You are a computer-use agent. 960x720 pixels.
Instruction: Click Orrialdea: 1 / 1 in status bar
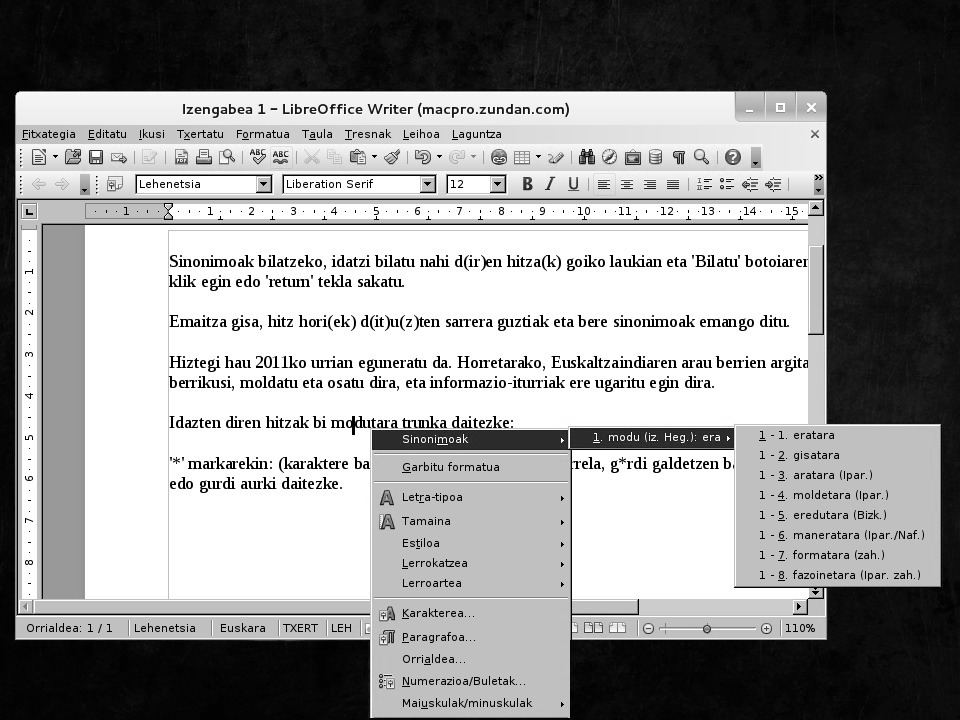click(x=69, y=628)
